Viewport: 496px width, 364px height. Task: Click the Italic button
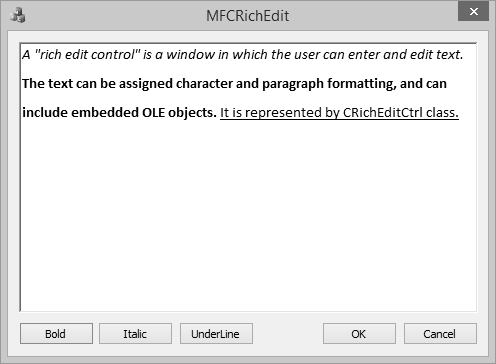coord(135,333)
